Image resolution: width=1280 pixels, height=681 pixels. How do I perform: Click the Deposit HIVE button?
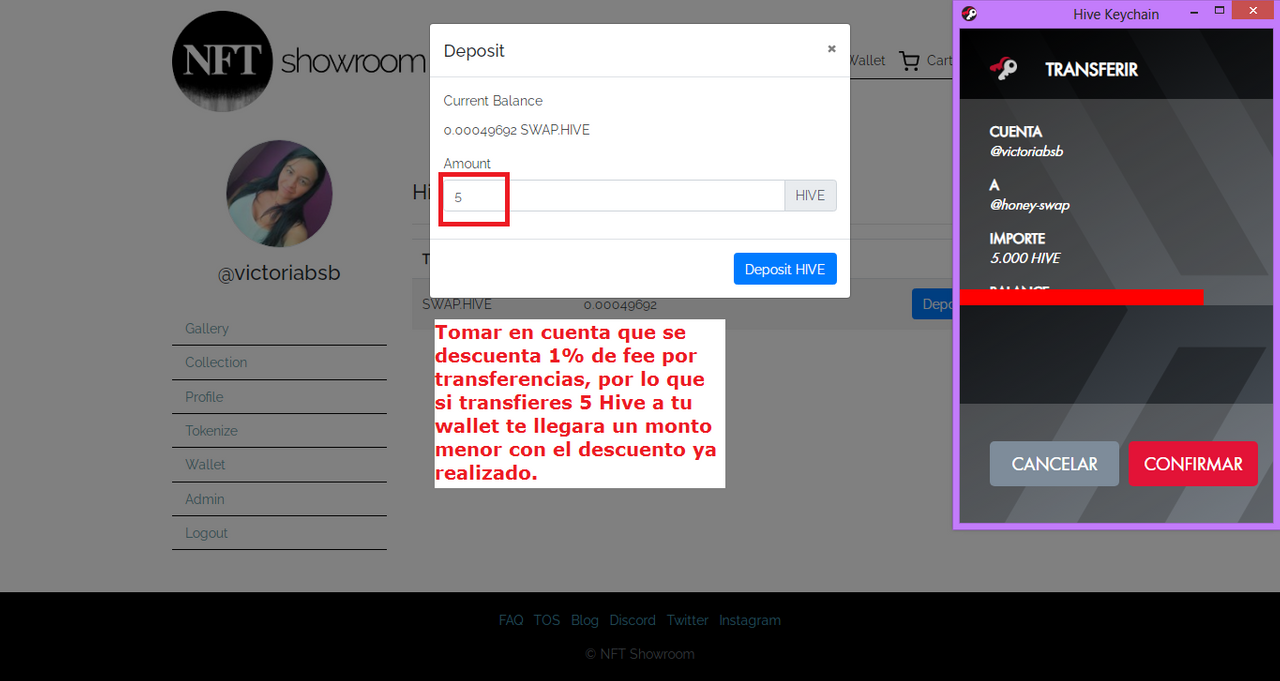point(785,269)
